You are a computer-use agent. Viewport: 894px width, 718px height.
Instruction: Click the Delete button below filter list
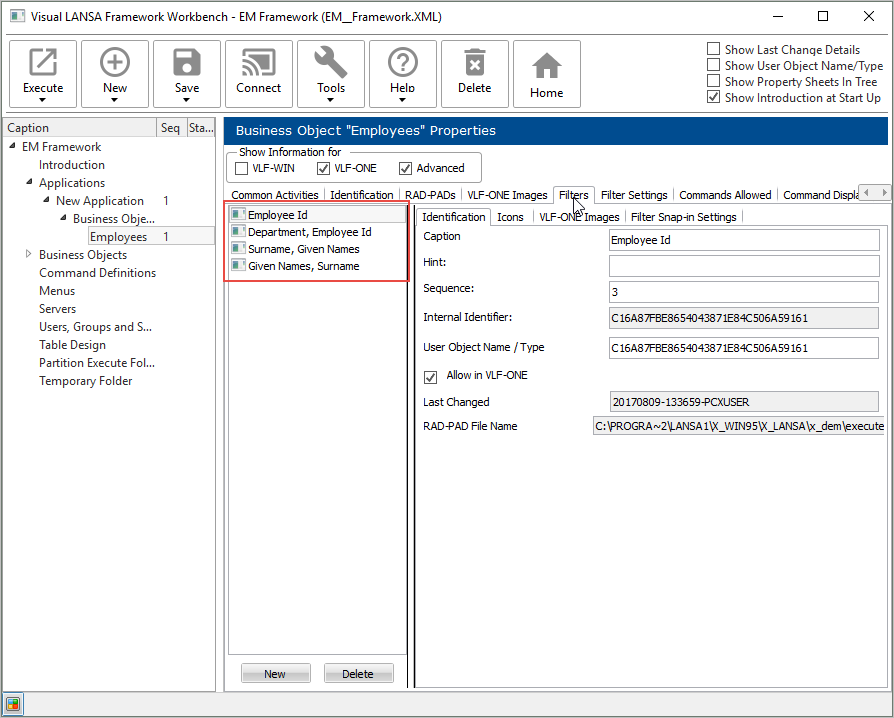pyautogui.click(x=358, y=674)
